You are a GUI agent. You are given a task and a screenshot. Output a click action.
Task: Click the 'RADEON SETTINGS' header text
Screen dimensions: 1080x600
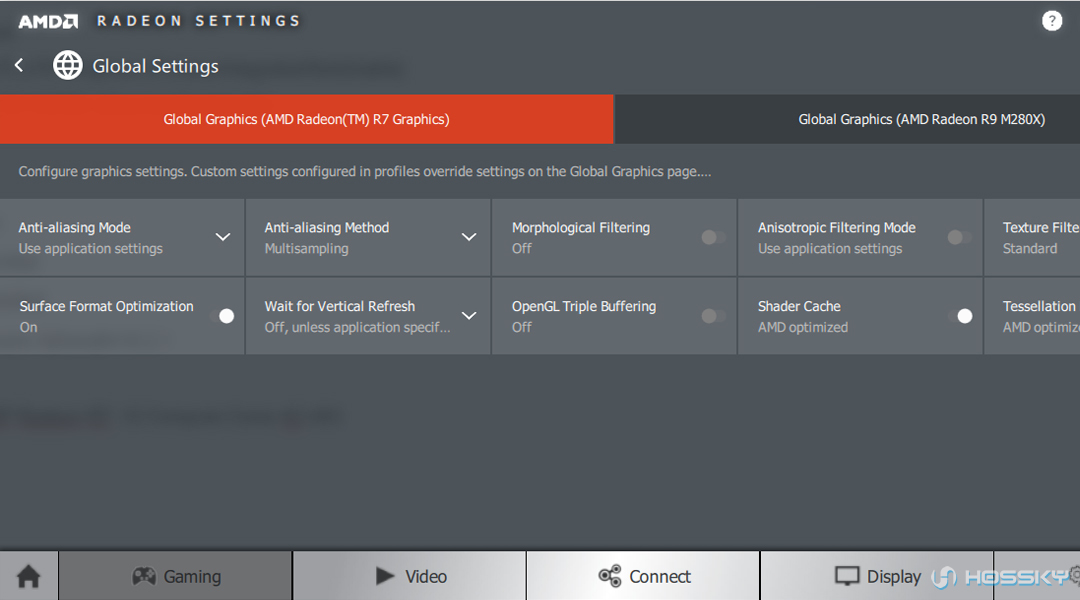[x=198, y=21]
